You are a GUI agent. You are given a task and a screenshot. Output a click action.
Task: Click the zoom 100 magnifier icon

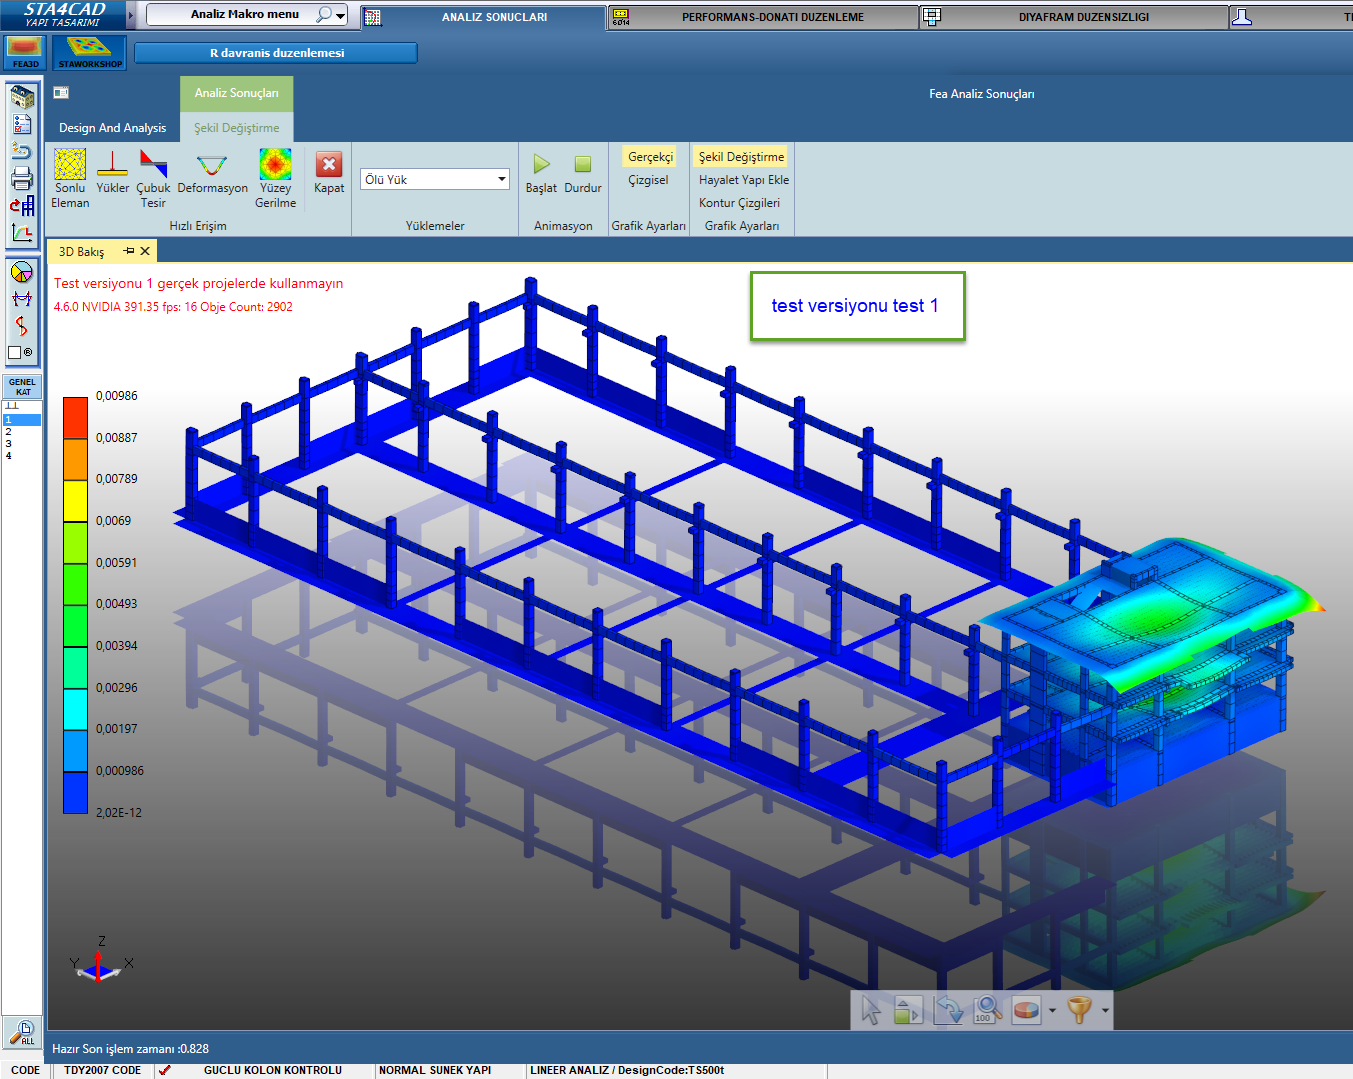click(x=986, y=1010)
